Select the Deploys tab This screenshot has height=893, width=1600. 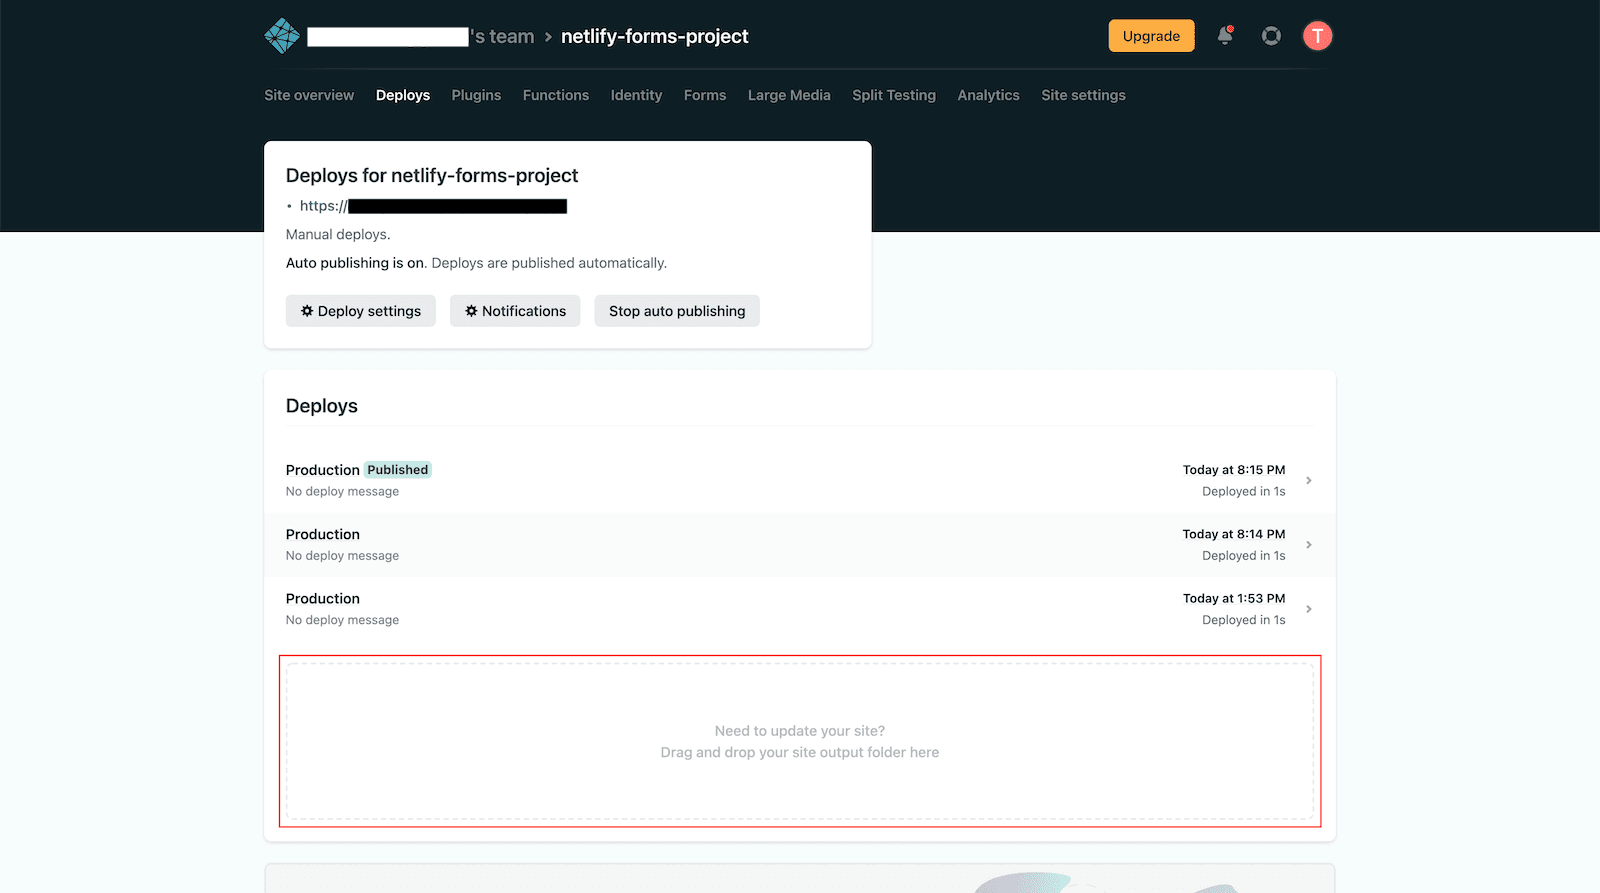403,95
